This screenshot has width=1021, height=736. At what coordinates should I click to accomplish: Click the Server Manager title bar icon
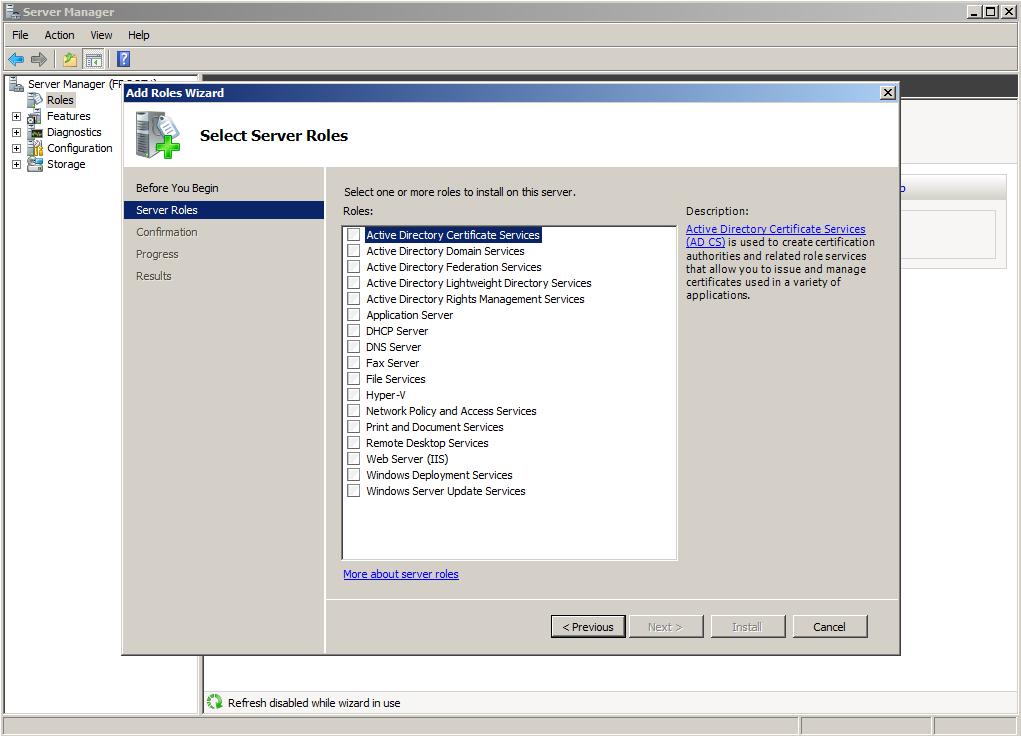click(x=12, y=12)
